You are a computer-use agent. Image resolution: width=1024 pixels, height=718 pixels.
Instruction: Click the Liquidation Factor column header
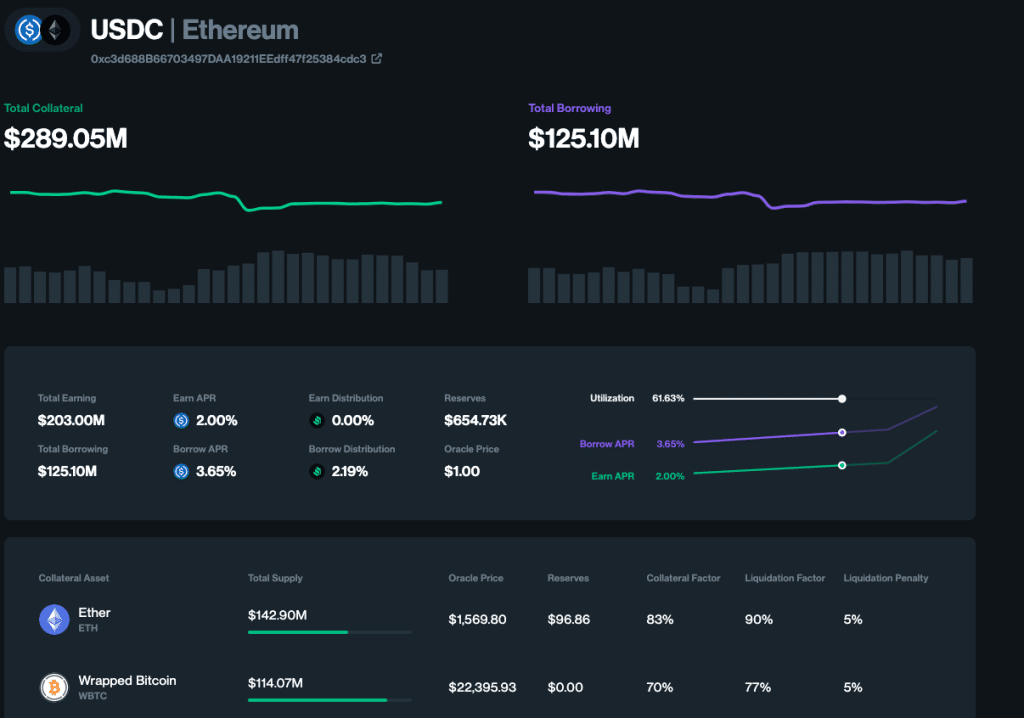pos(785,578)
